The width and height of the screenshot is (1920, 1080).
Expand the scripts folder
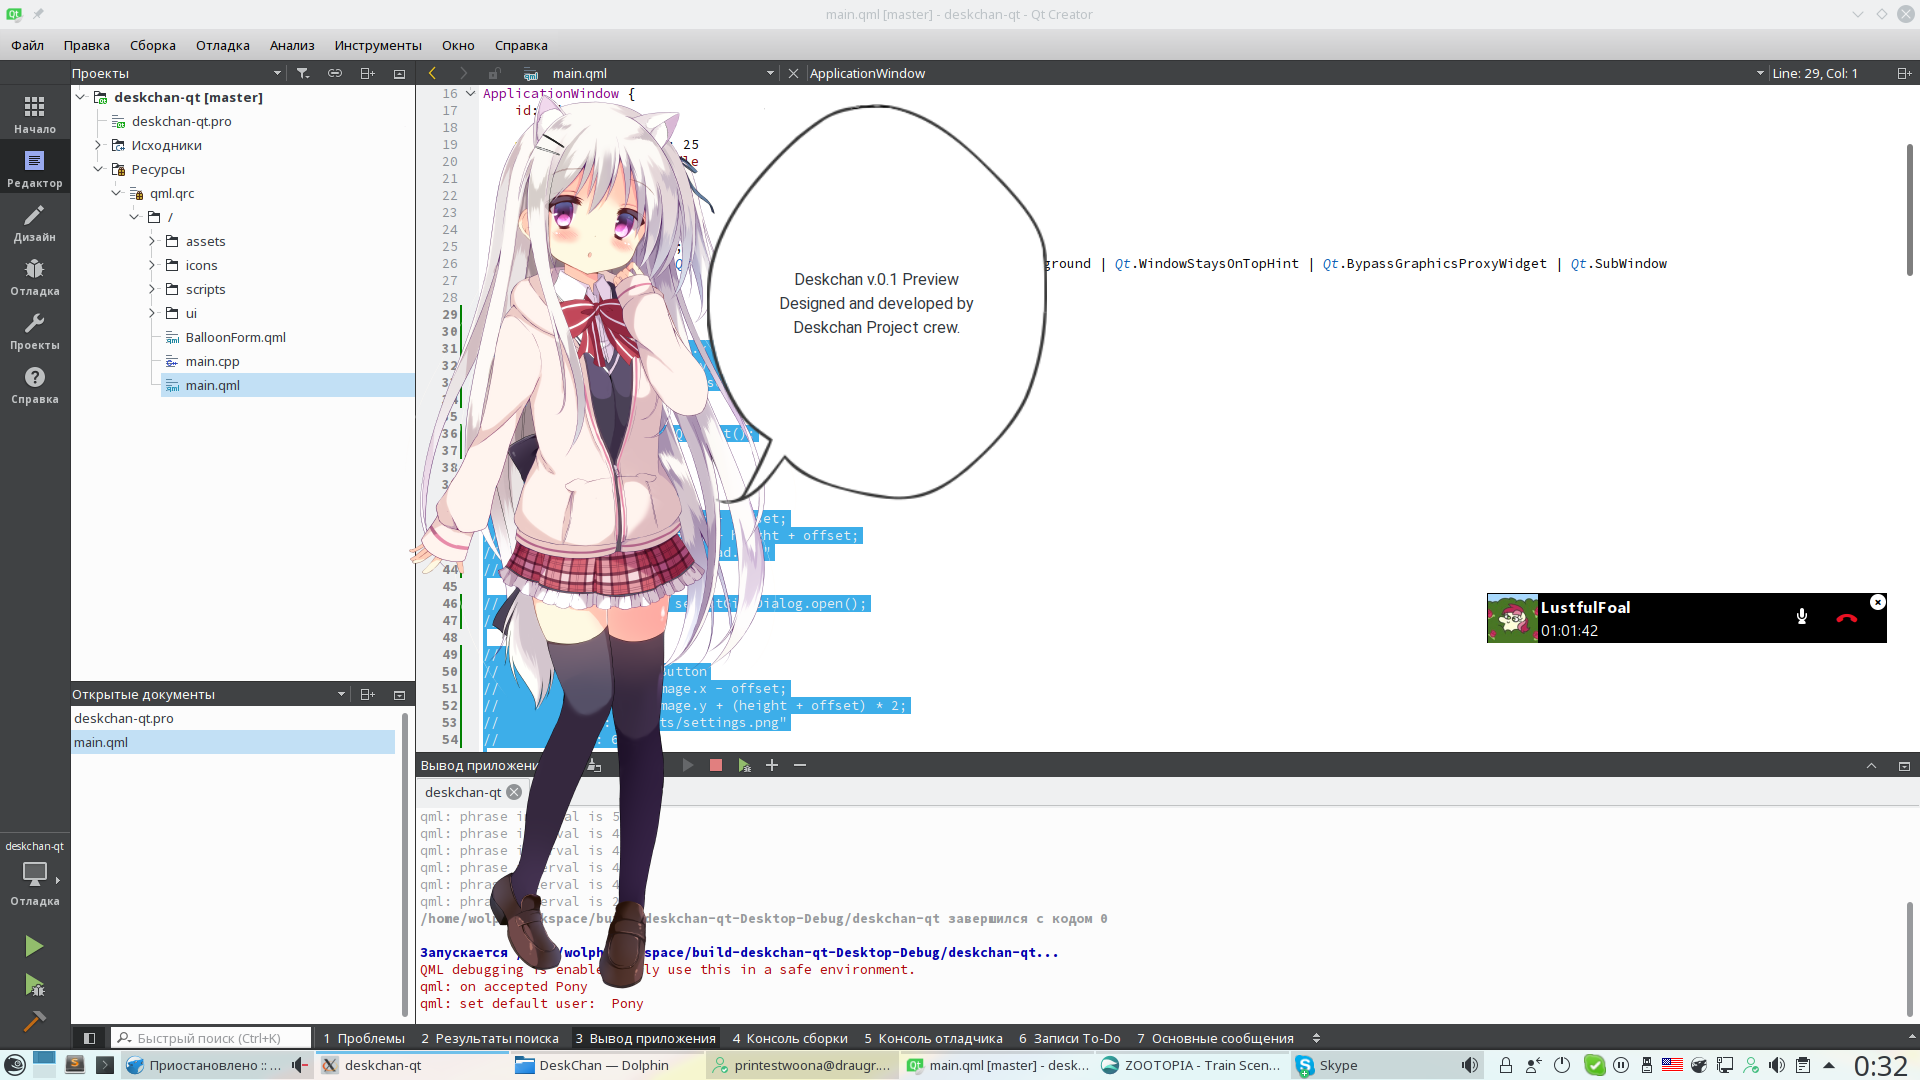click(x=152, y=289)
